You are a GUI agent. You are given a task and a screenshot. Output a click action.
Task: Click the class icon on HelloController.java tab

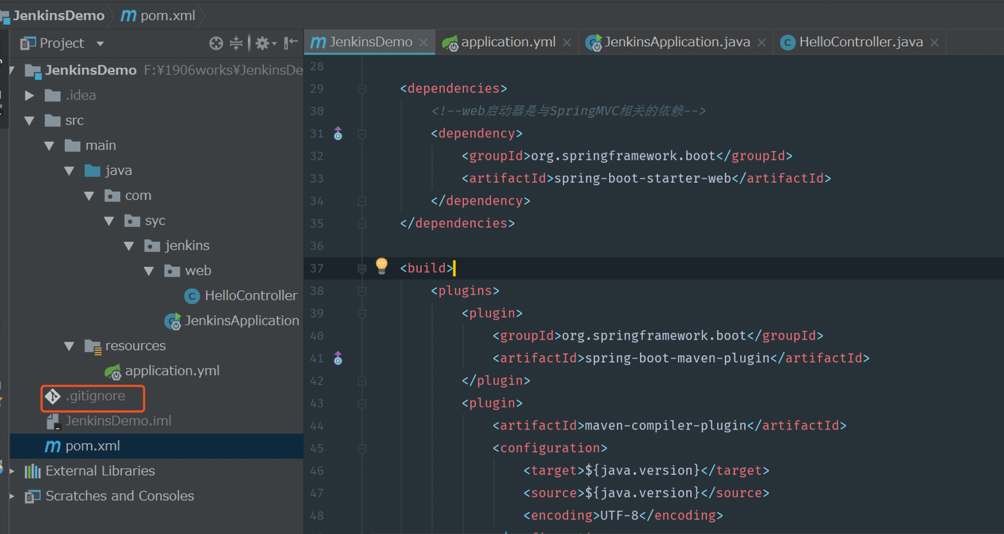pos(788,43)
